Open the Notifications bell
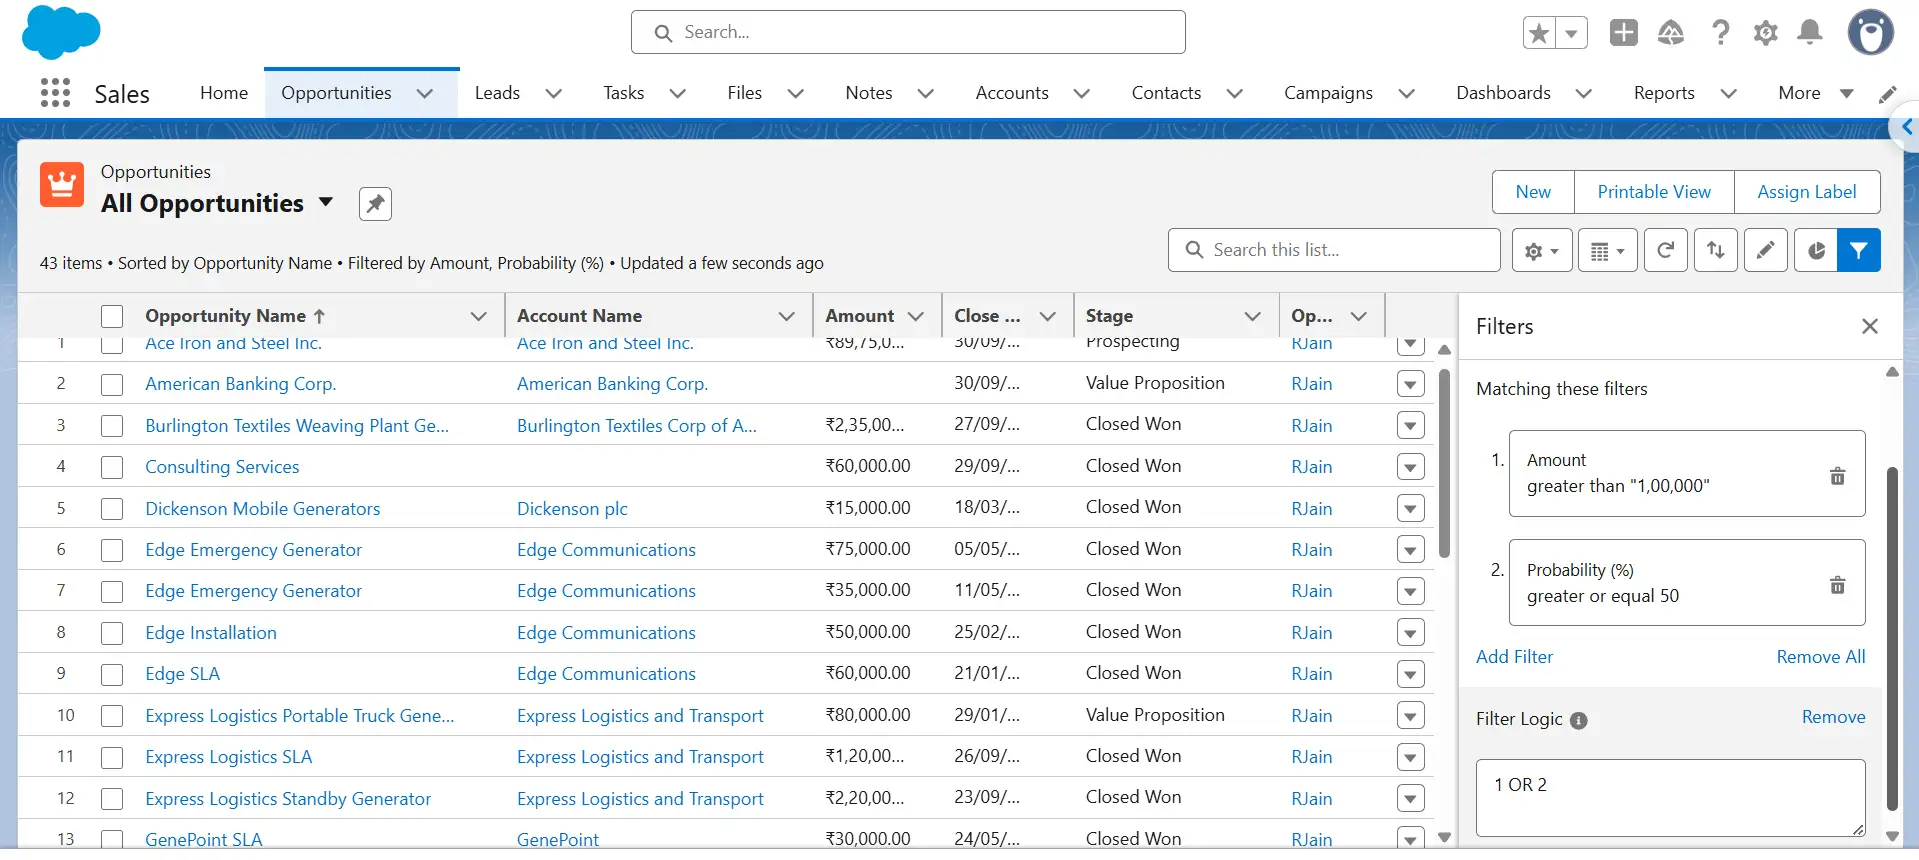Image resolution: width=1919 pixels, height=860 pixels. point(1810,33)
